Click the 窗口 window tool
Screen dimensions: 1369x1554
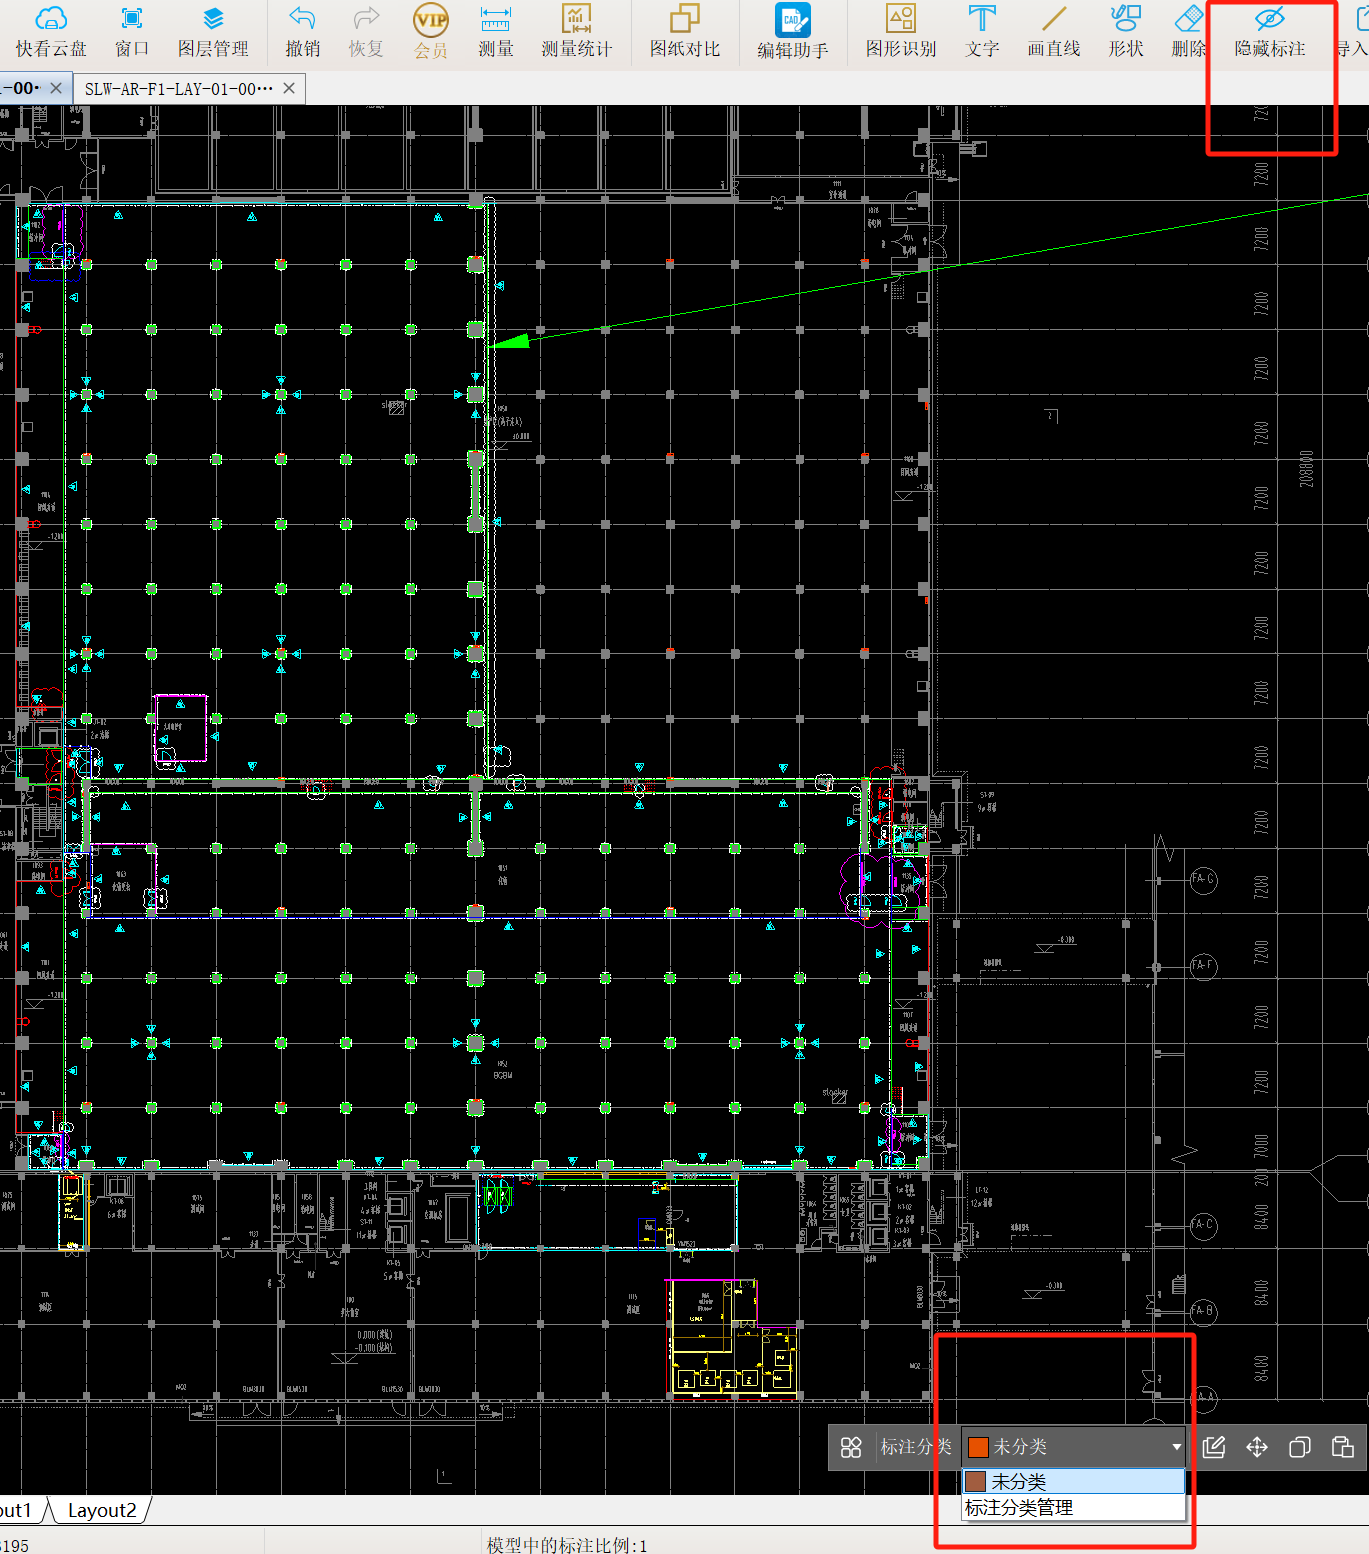132,32
